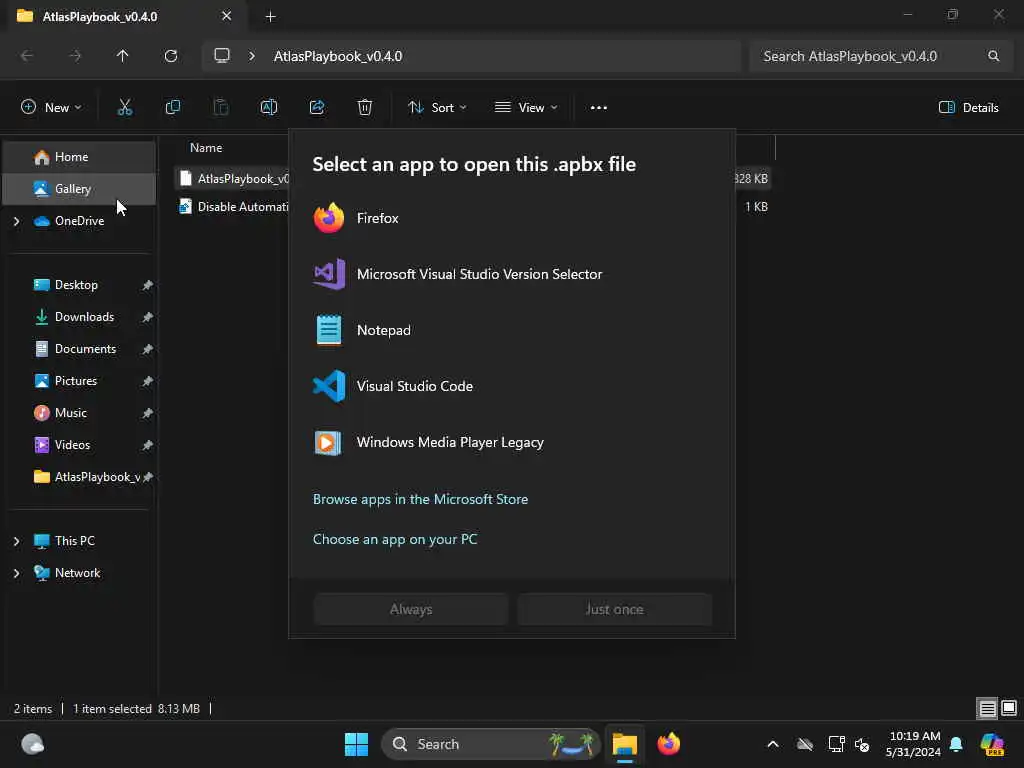Open pinned AtlasPlaybook_v folder in sidebar
This screenshot has height=768, width=1024.
click(x=80, y=477)
